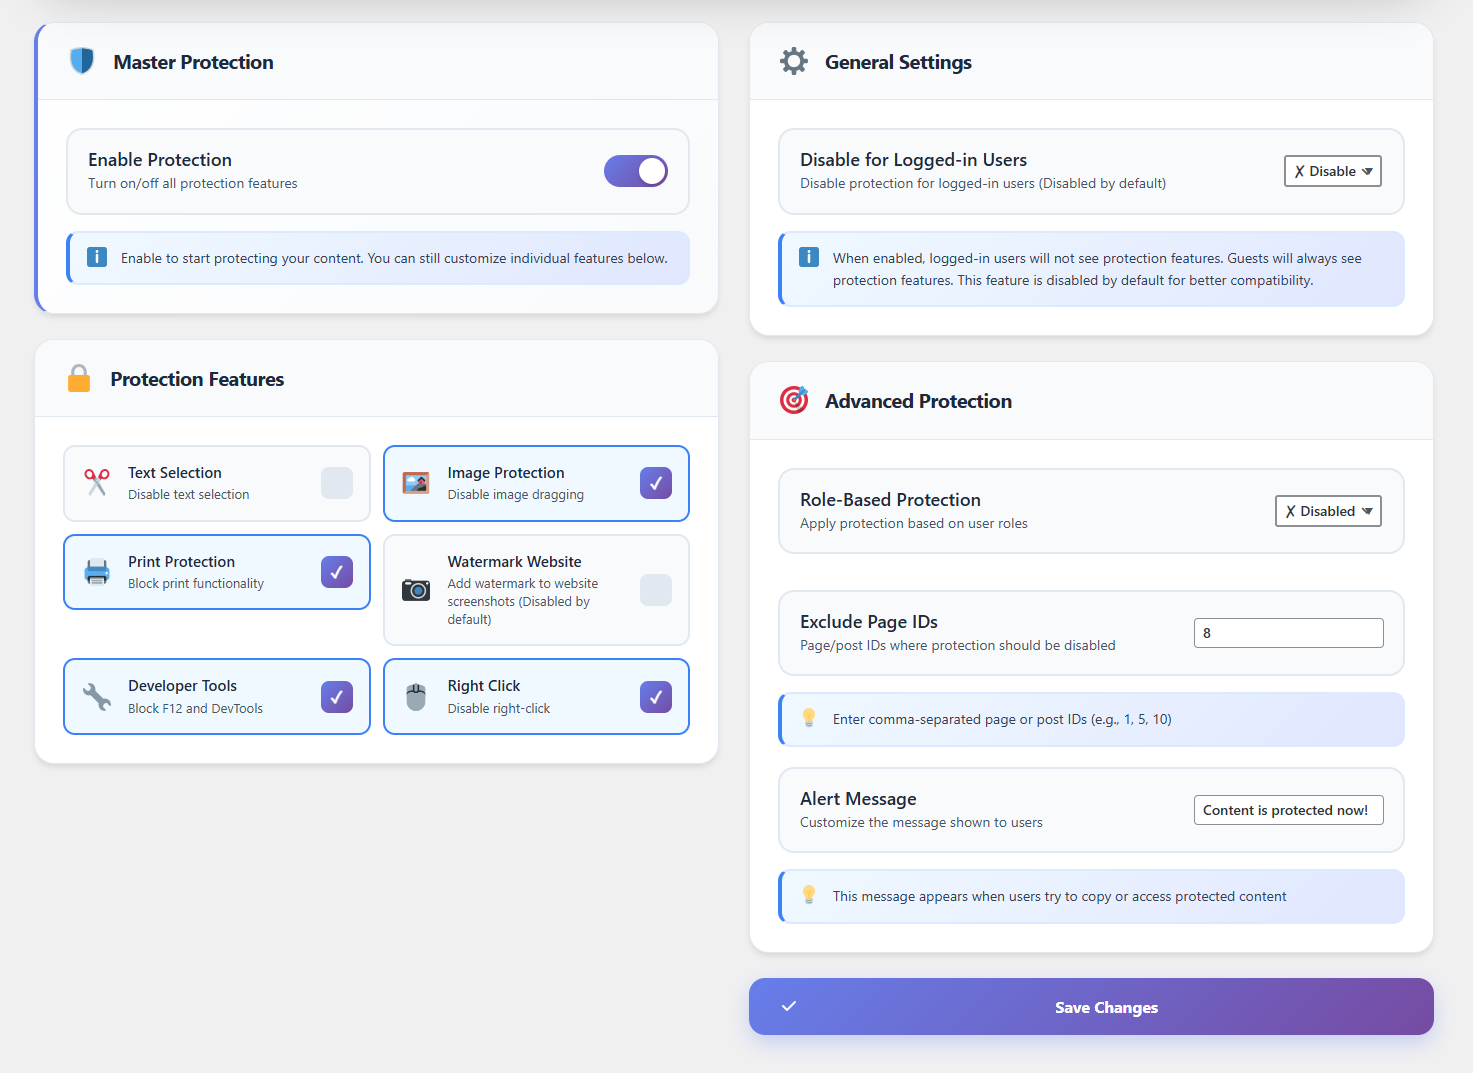Image resolution: width=1473 pixels, height=1073 pixels.
Task: Toggle off Enable Protection switch
Action: 636,171
